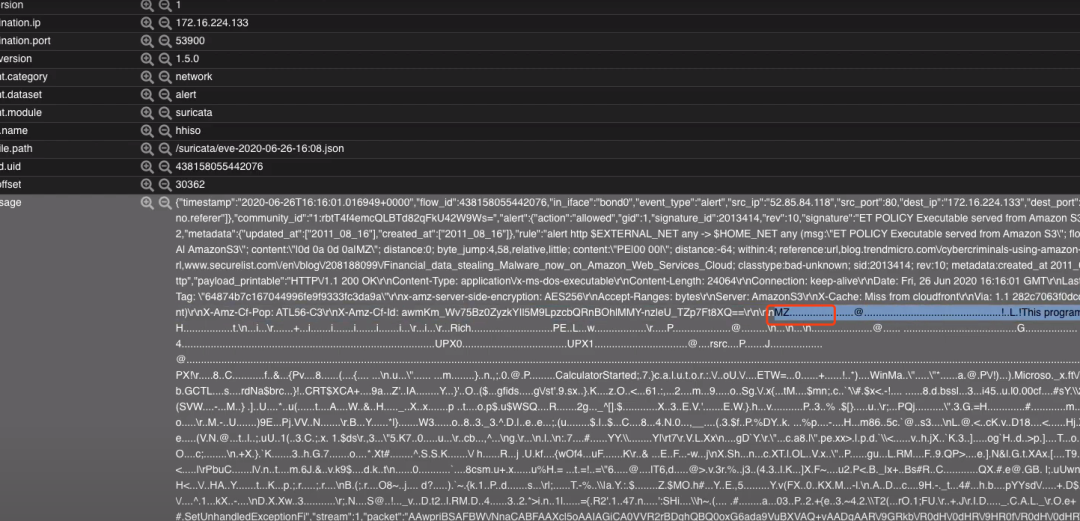Viewport: 1080px width, 521px height.
Task: Filter out category value network
Action: pyautogui.click(x=165, y=76)
